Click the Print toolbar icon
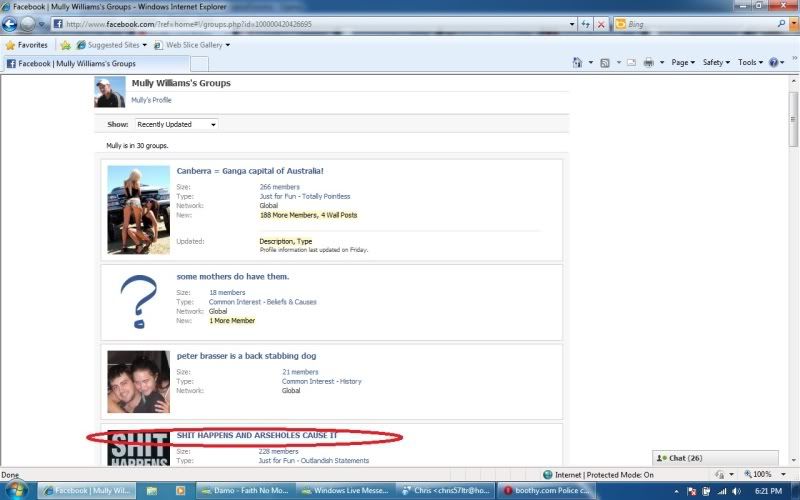 (648, 62)
